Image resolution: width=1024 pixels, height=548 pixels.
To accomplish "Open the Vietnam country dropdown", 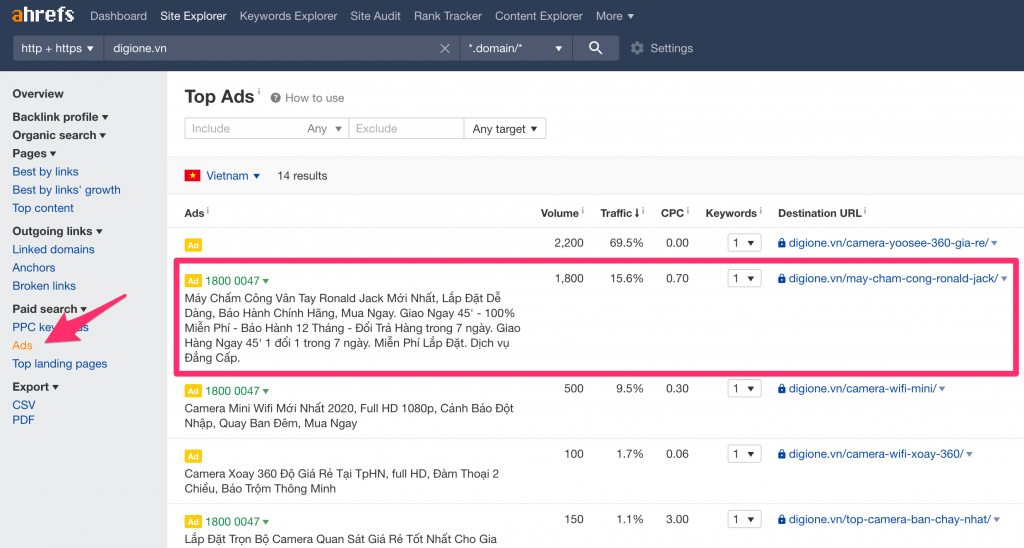I will (x=233, y=176).
